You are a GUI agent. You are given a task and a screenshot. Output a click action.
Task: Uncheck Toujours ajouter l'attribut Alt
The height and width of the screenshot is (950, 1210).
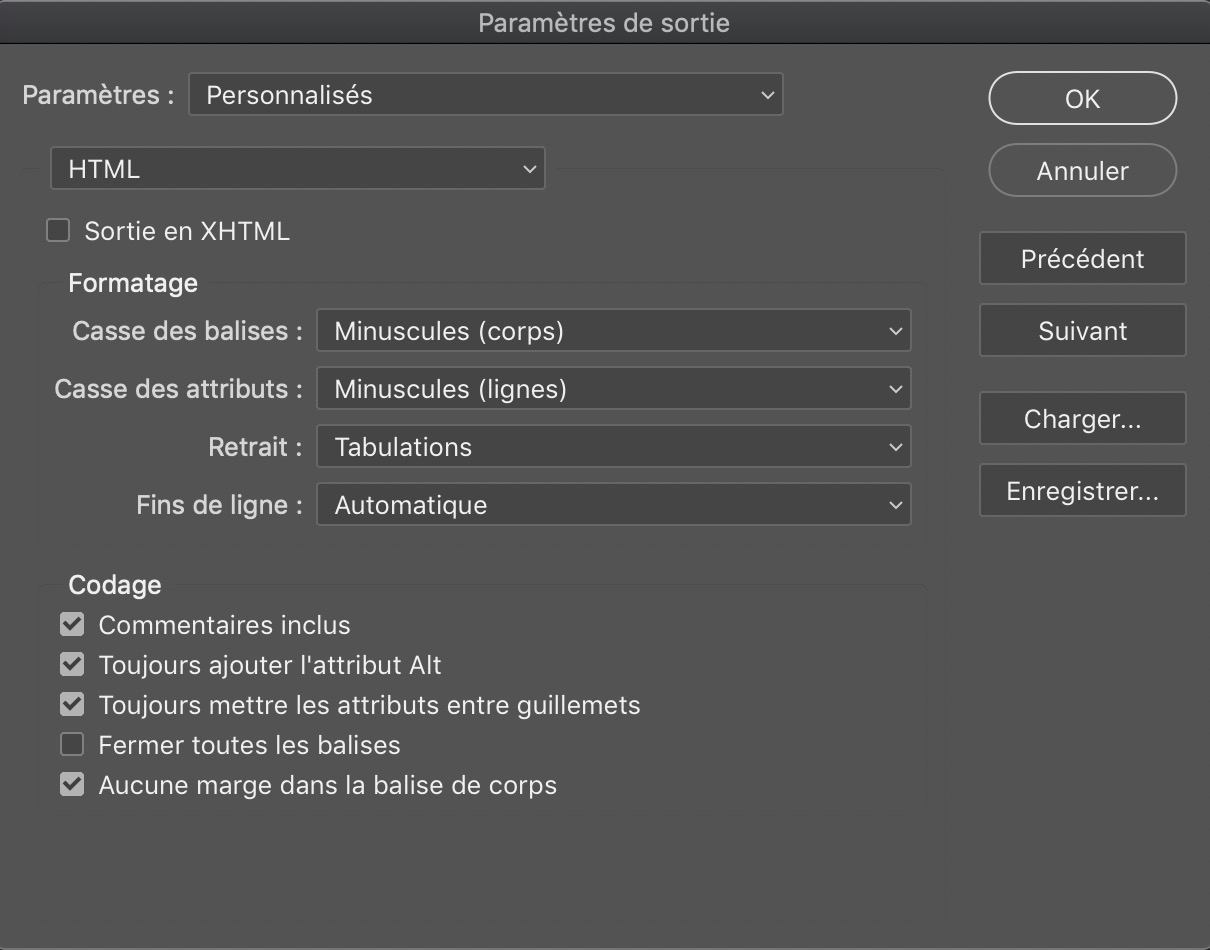pyautogui.click(x=71, y=663)
